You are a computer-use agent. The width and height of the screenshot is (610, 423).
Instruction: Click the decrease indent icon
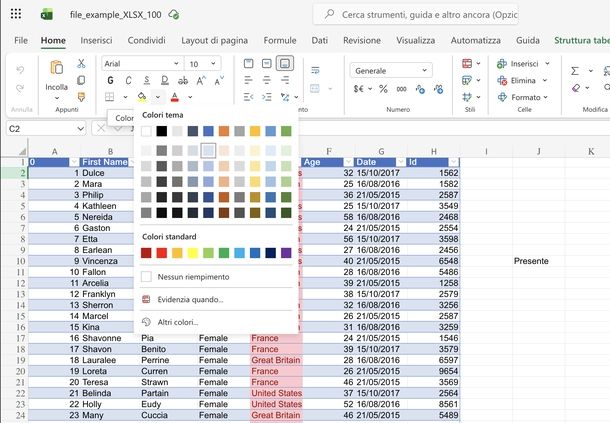(248, 97)
